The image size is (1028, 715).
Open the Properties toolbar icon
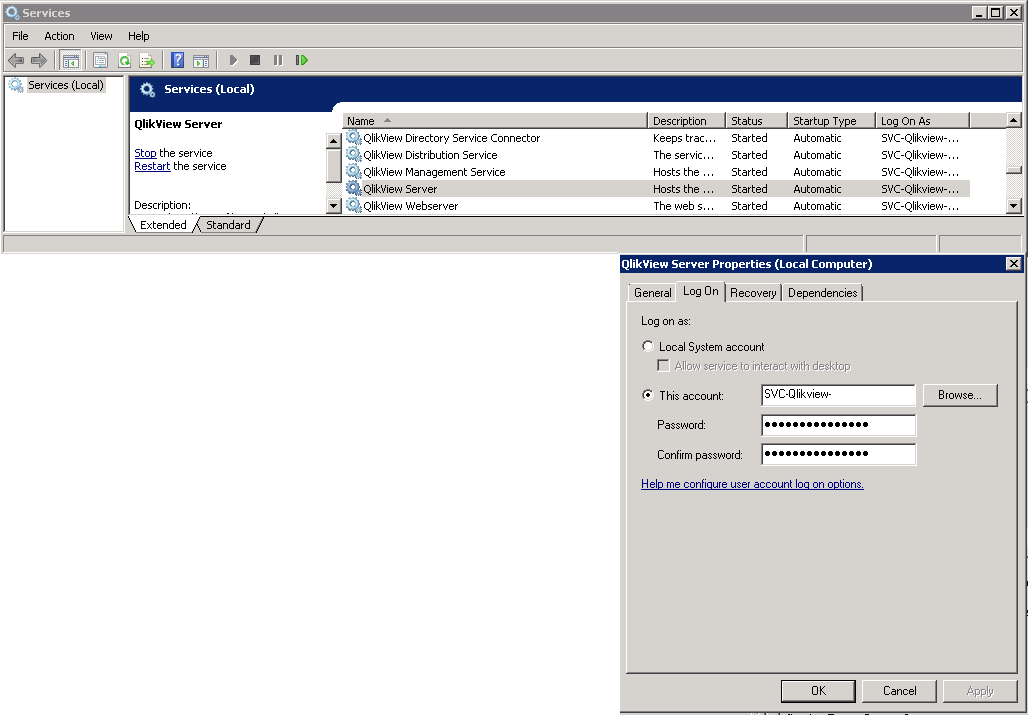[x=100, y=60]
